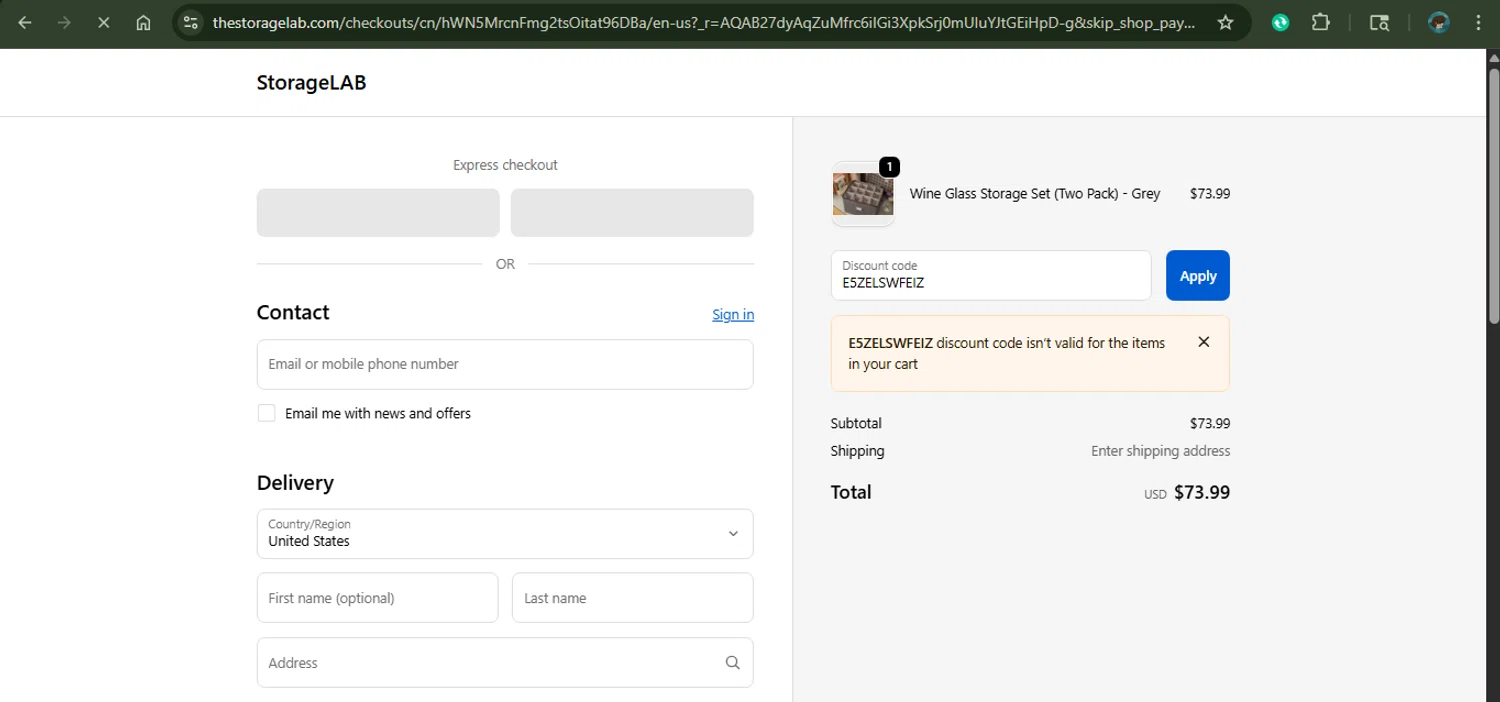The width and height of the screenshot is (1500, 702).
Task: Open the Chrome three-dot menu
Action: click(1478, 23)
